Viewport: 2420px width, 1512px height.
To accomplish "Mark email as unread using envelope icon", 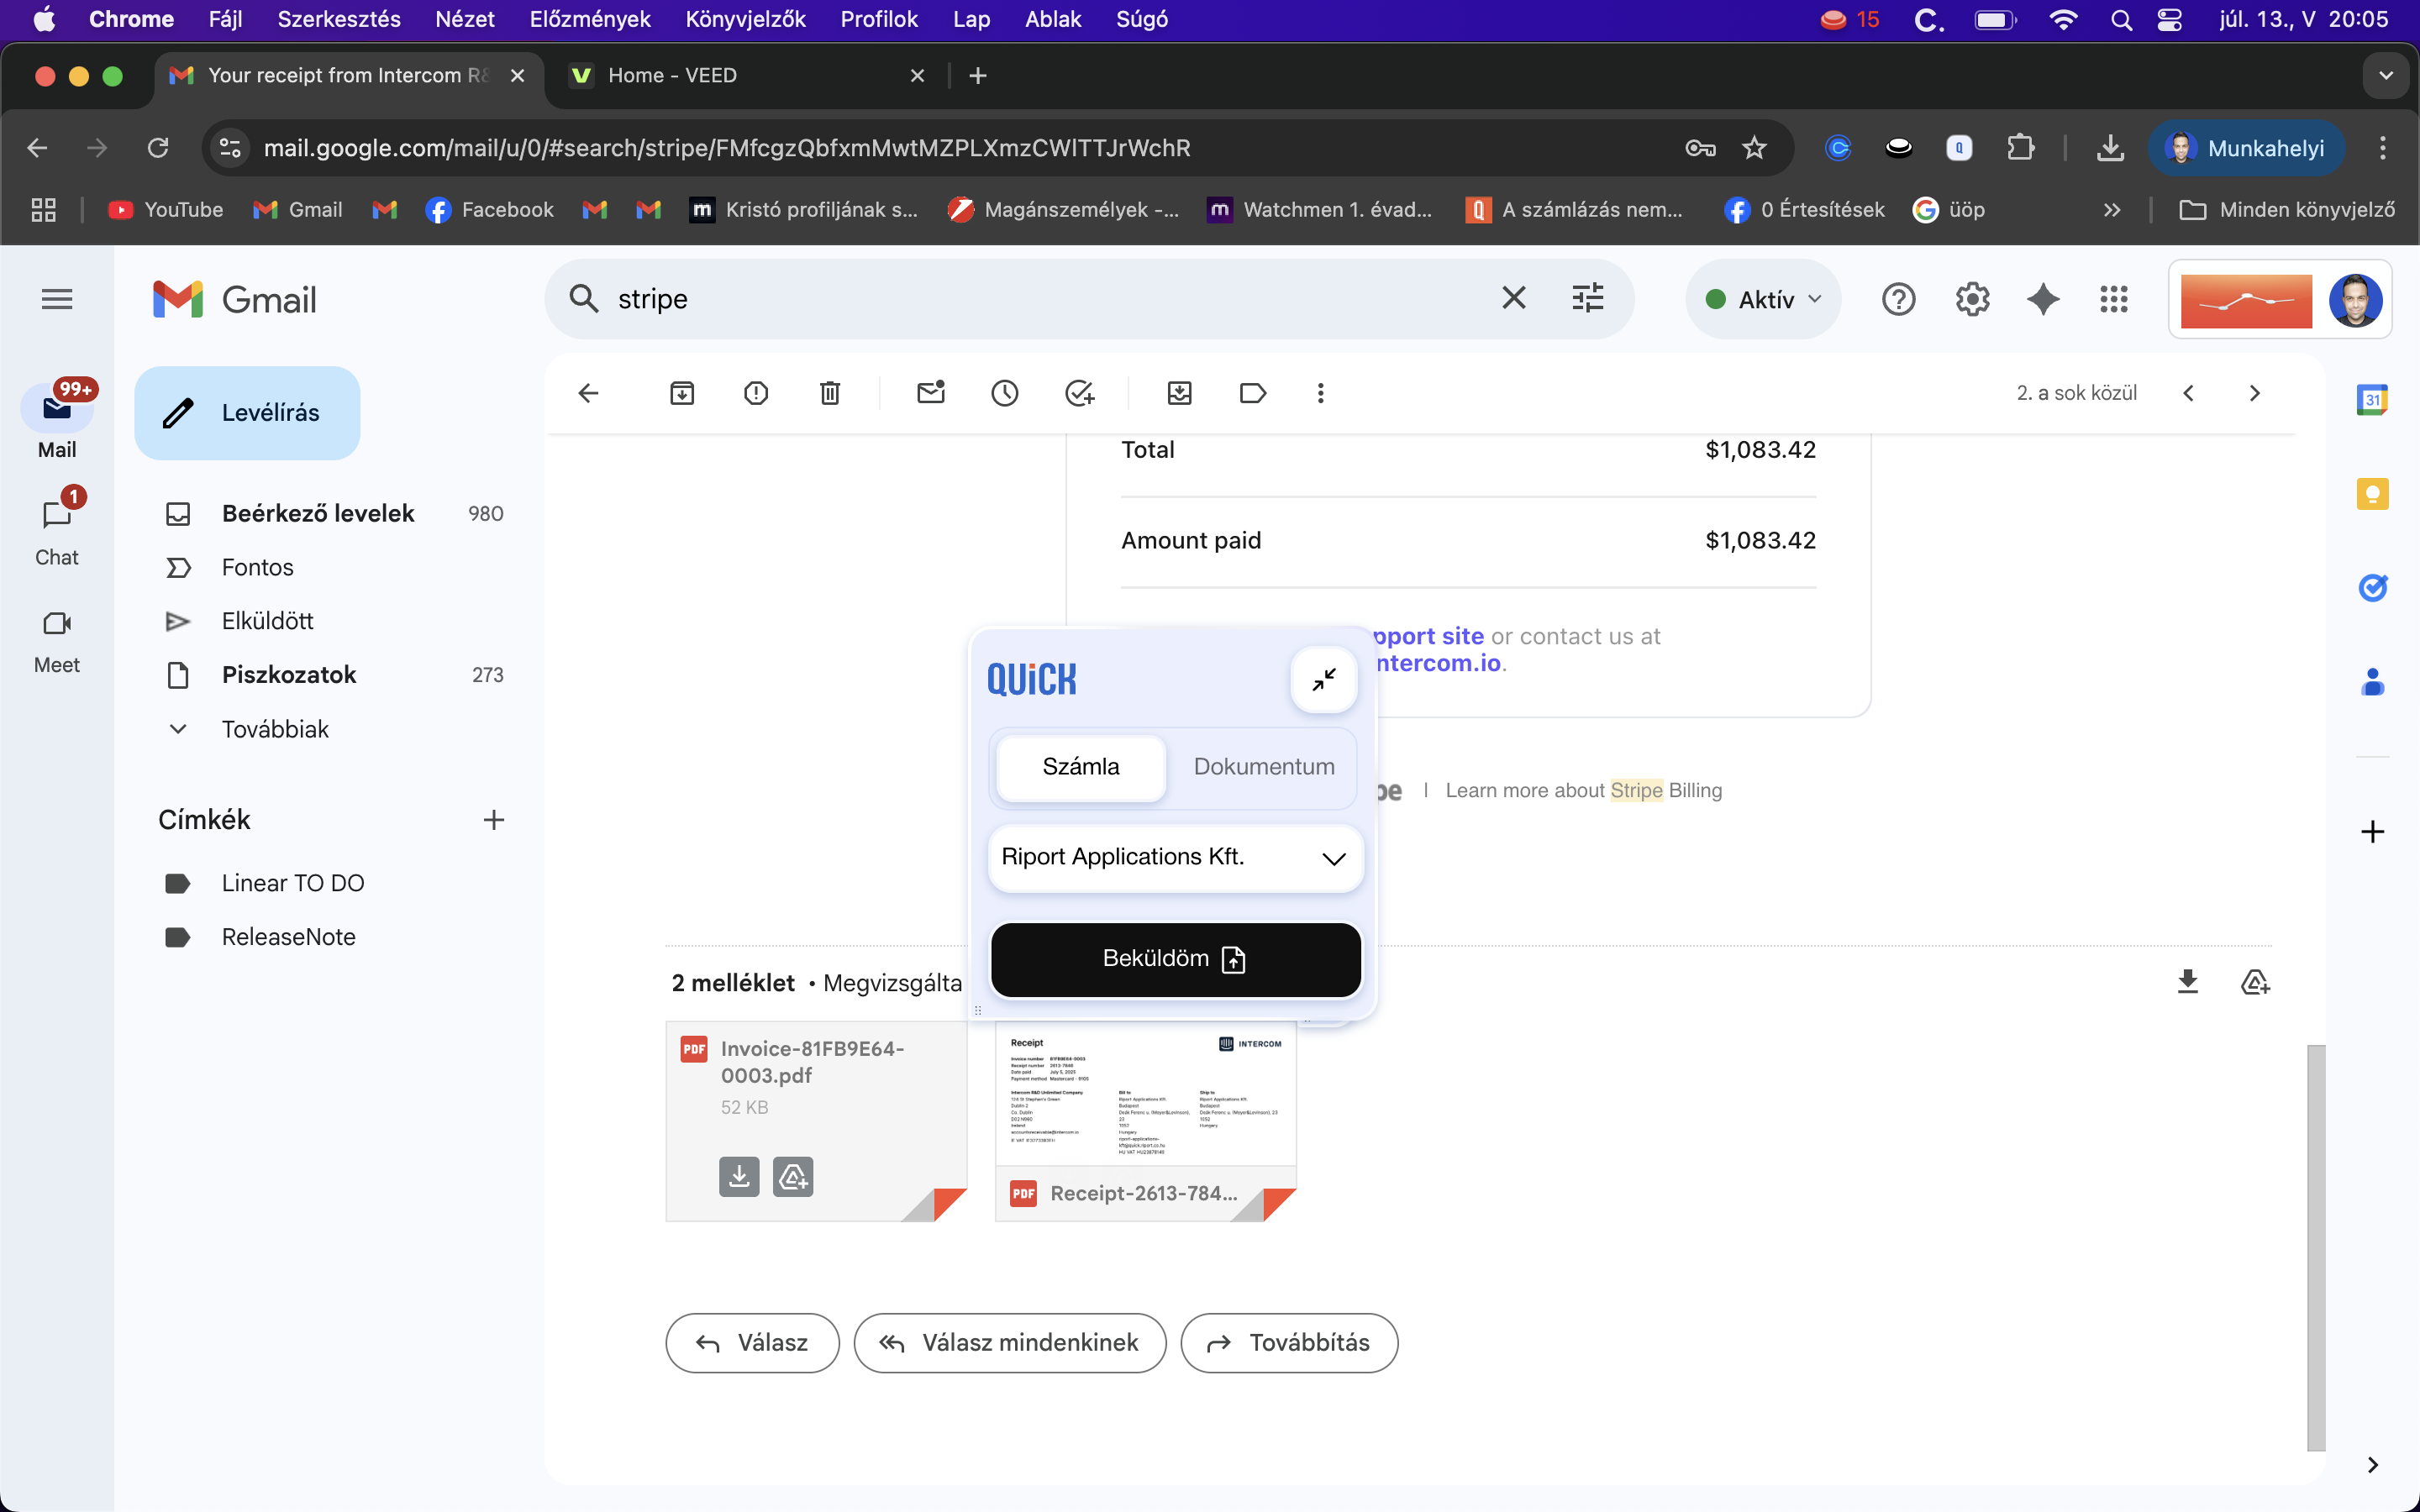I will coord(931,393).
